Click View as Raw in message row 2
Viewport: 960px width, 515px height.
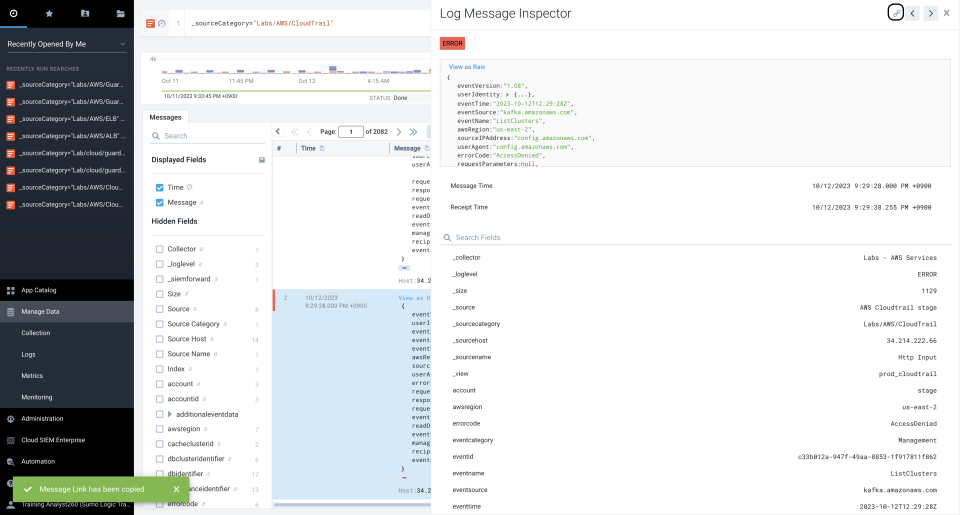pos(414,298)
